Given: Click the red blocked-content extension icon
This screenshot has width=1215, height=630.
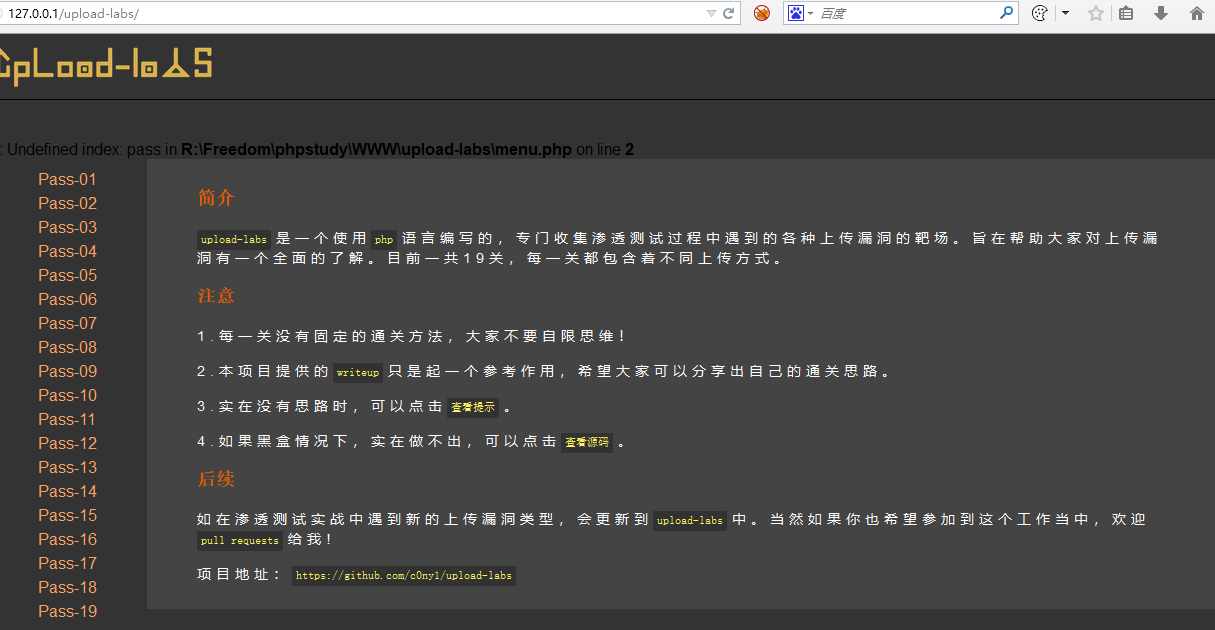Looking at the screenshot, I should (761, 13).
